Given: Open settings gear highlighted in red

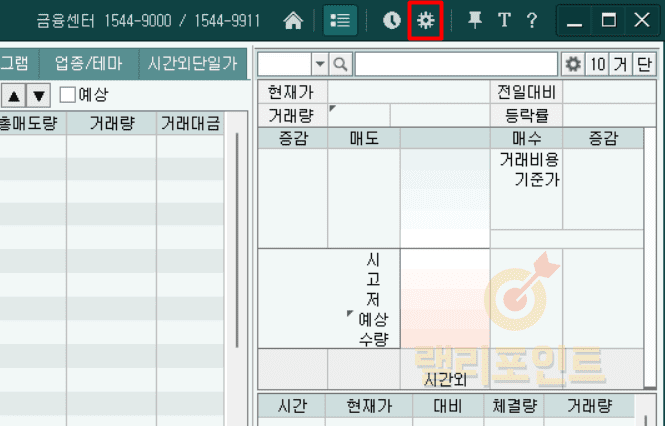Looking at the screenshot, I should click(426, 20).
